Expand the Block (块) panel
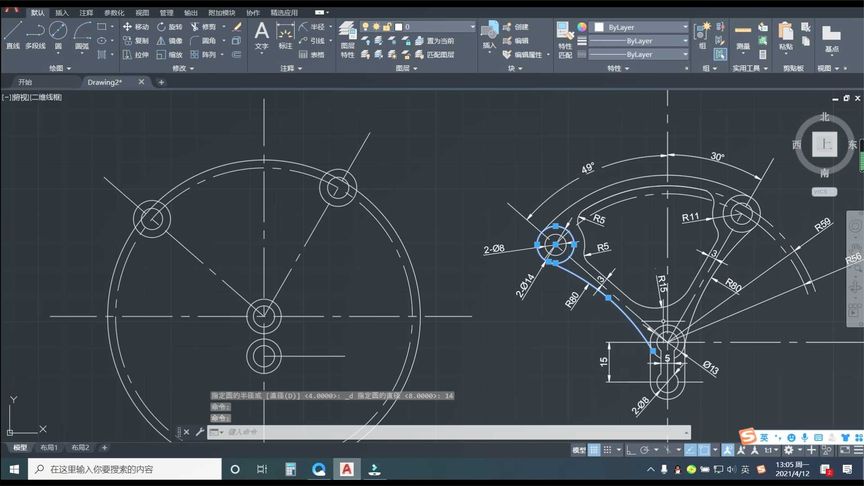 click(515, 68)
